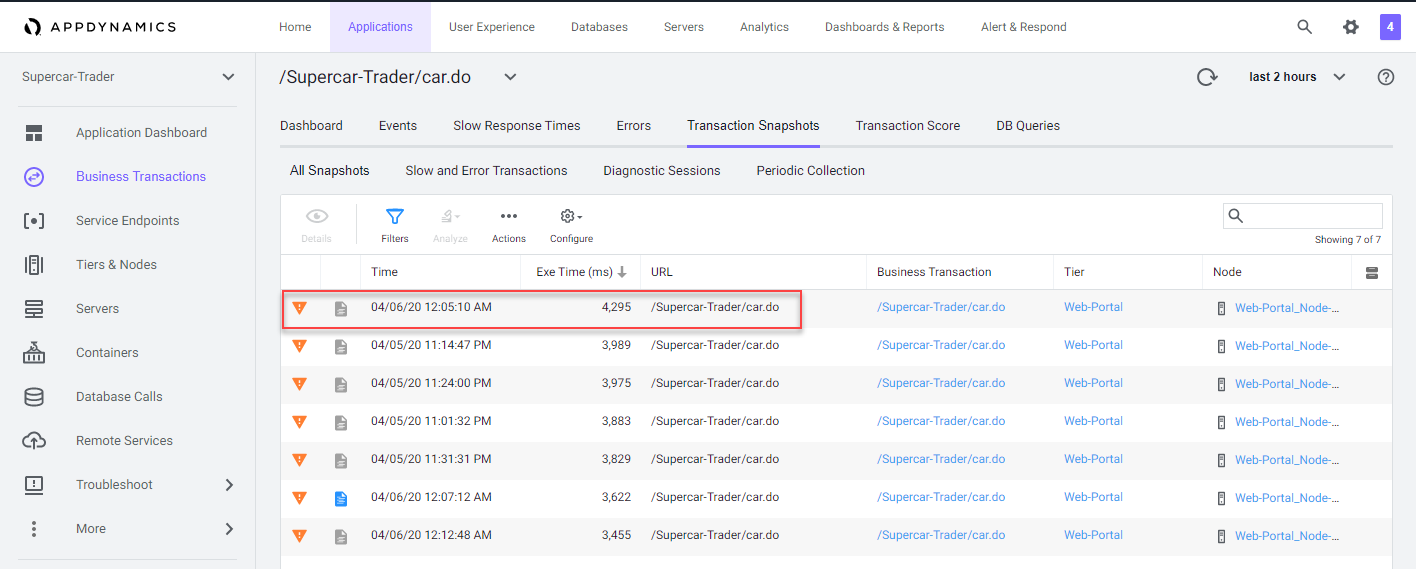Viewport: 1416px width, 569px height.
Task: Select the All Snapshots subtab
Action: pos(330,171)
